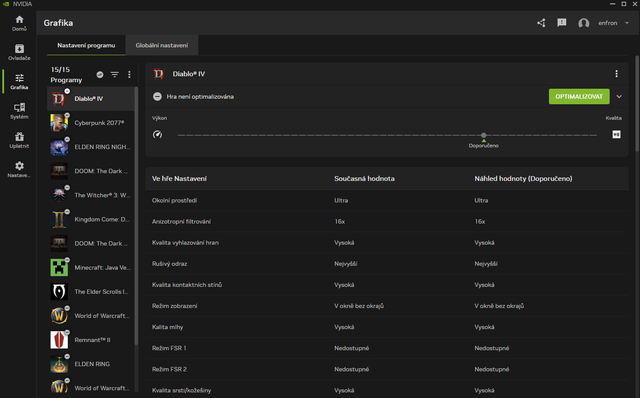The image size is (640, 398).
Task: Open the Programy list three-dot menu
Action: click(x=129, y=74)
